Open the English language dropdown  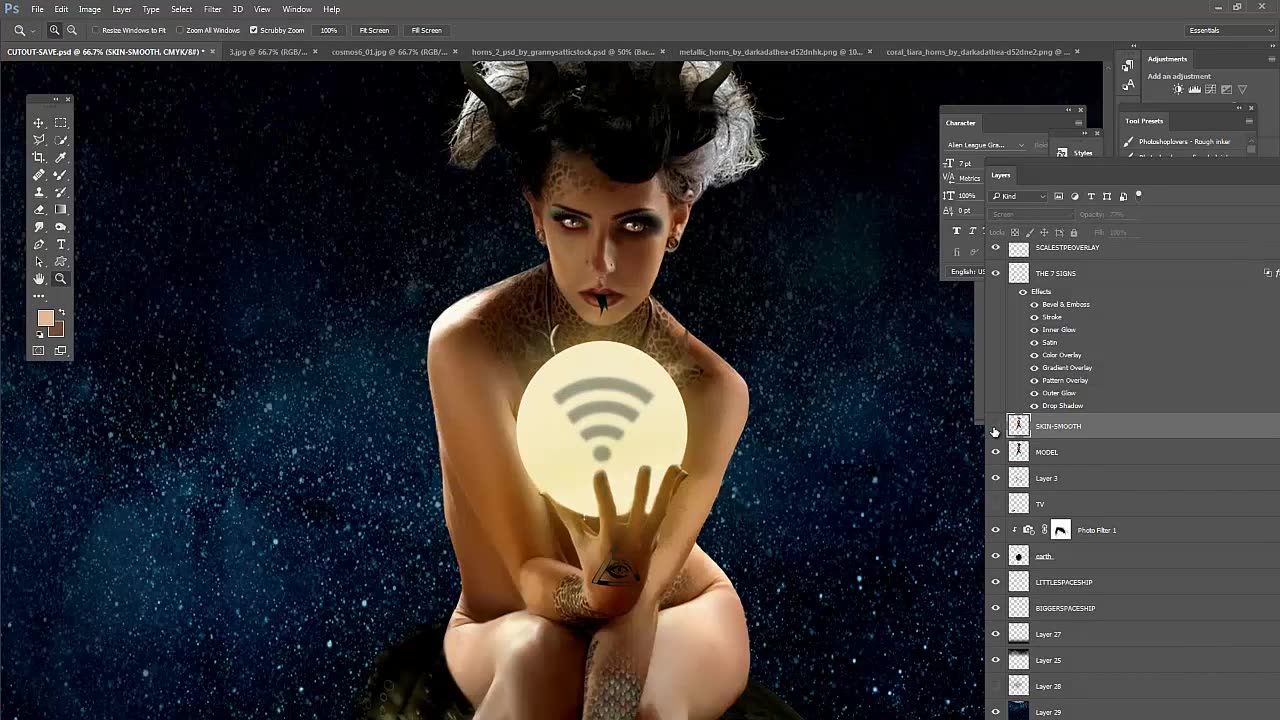(x=966, y=272)
